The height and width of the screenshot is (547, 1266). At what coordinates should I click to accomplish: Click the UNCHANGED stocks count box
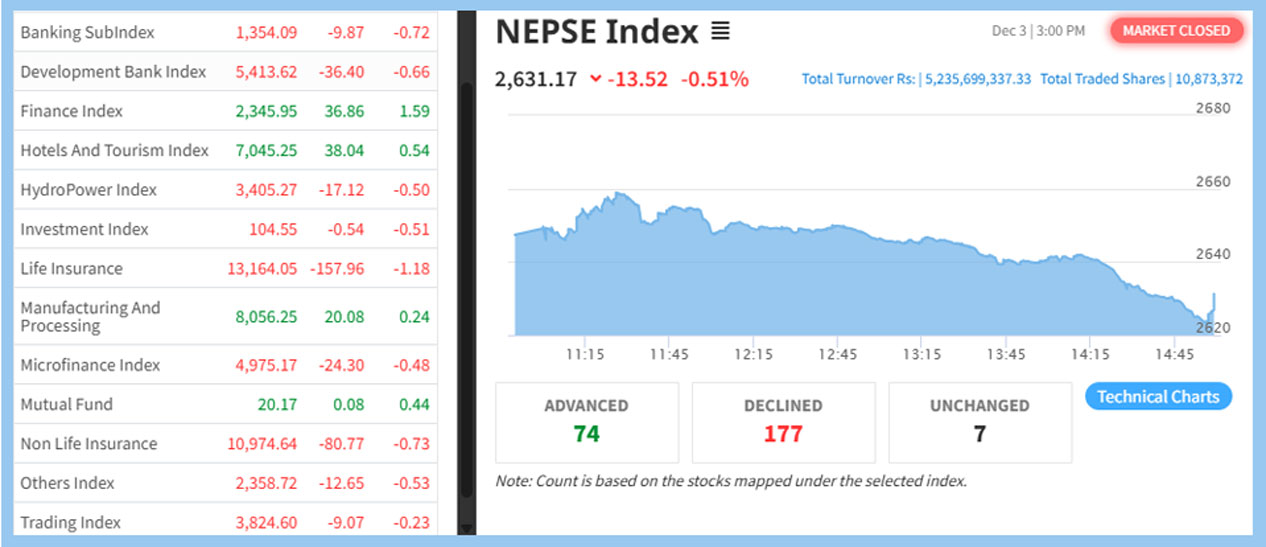point(979,422)
